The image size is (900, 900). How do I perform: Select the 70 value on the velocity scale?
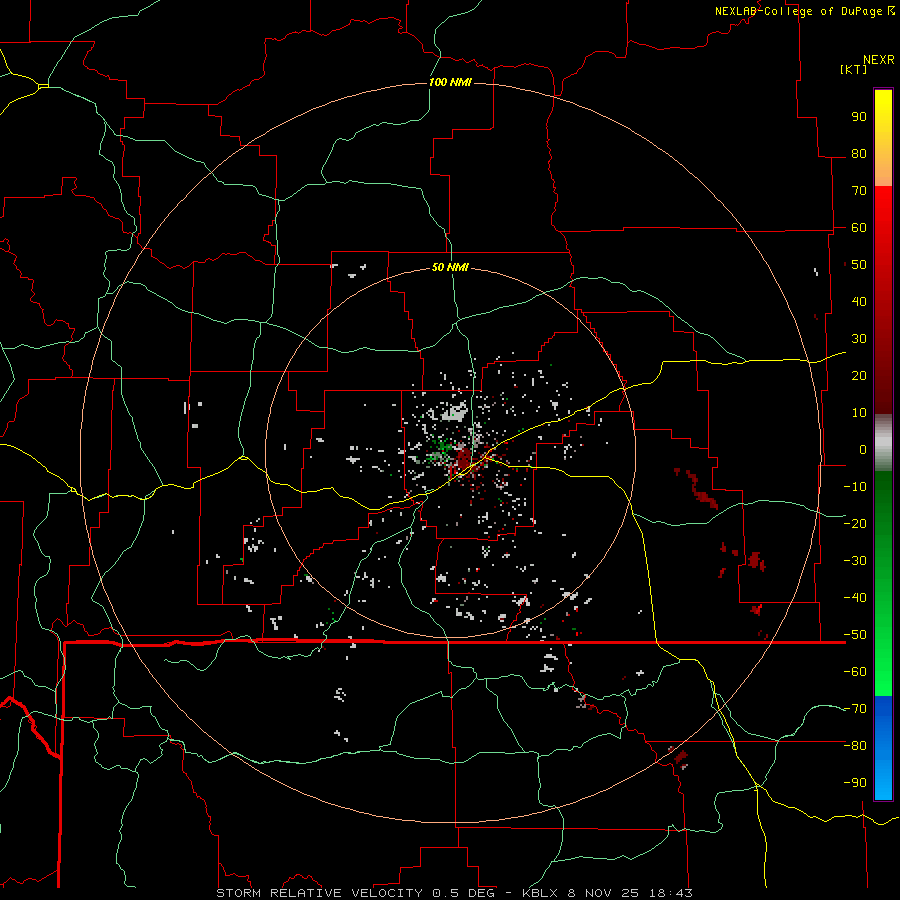(x=859, y=191)
